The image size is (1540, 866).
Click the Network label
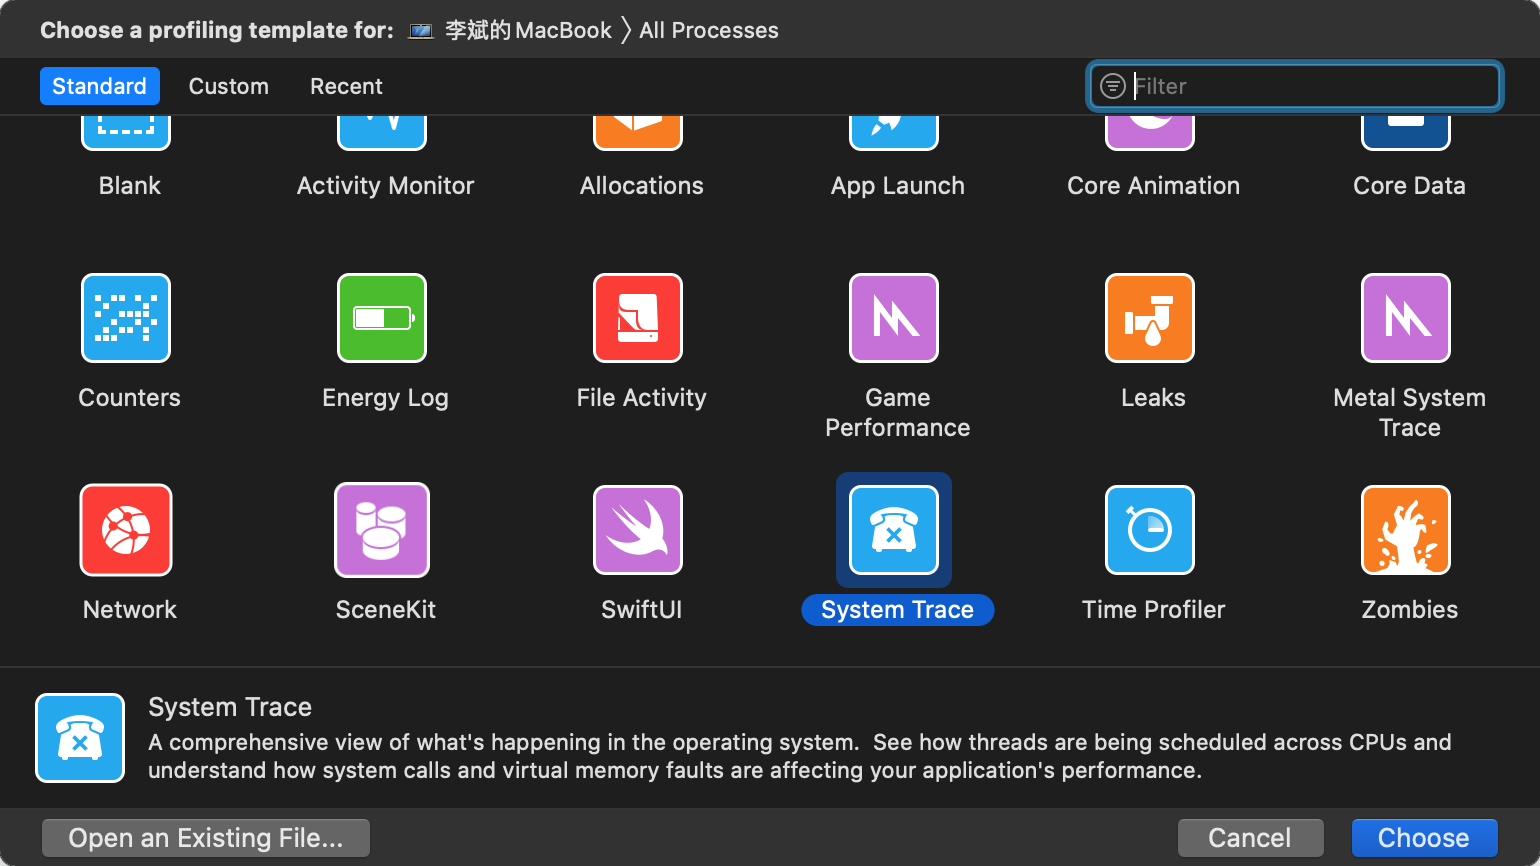coord(130,610)
